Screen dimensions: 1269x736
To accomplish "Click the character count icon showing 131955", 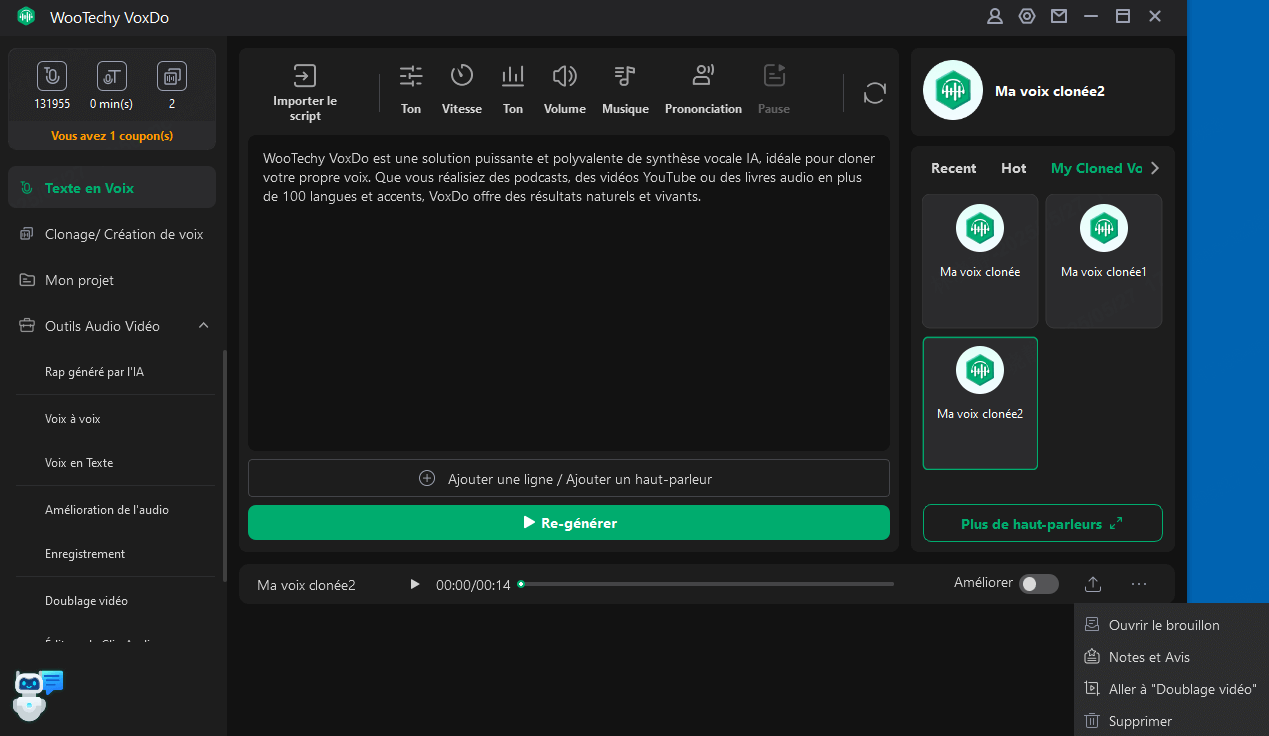I will [x=51, y=76].
